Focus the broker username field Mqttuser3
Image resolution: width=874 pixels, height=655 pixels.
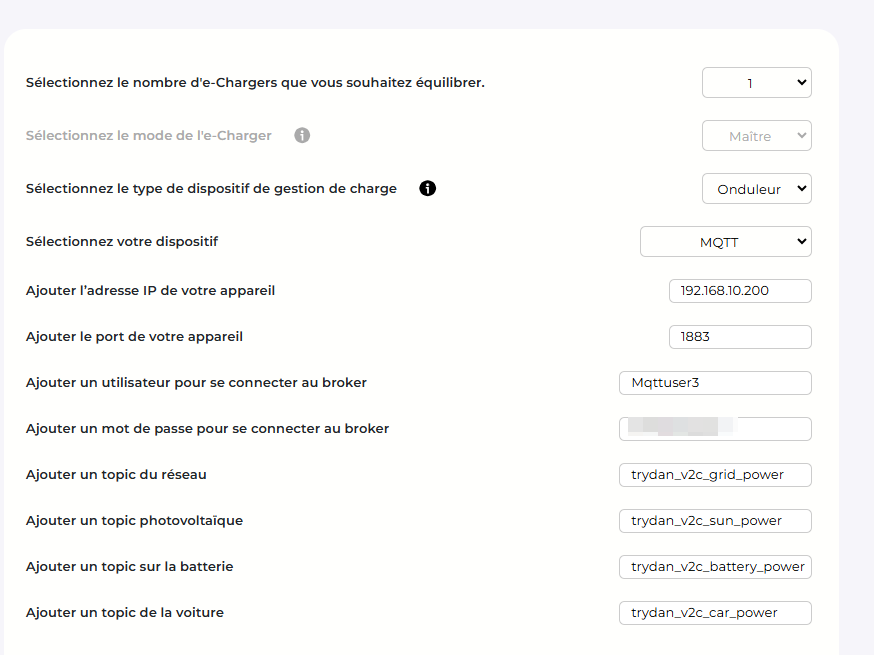pos(715,383)
